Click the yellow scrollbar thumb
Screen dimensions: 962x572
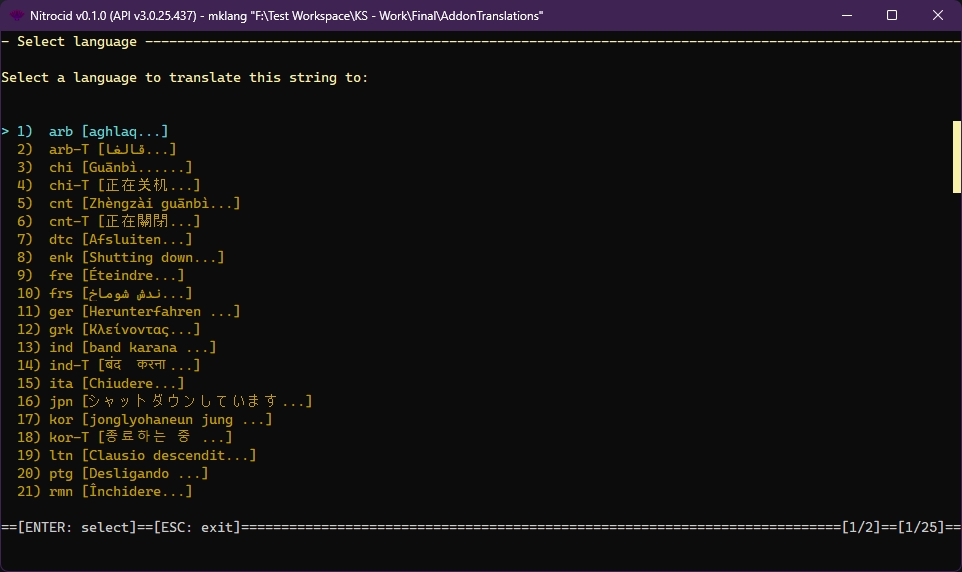coord(956,155)
